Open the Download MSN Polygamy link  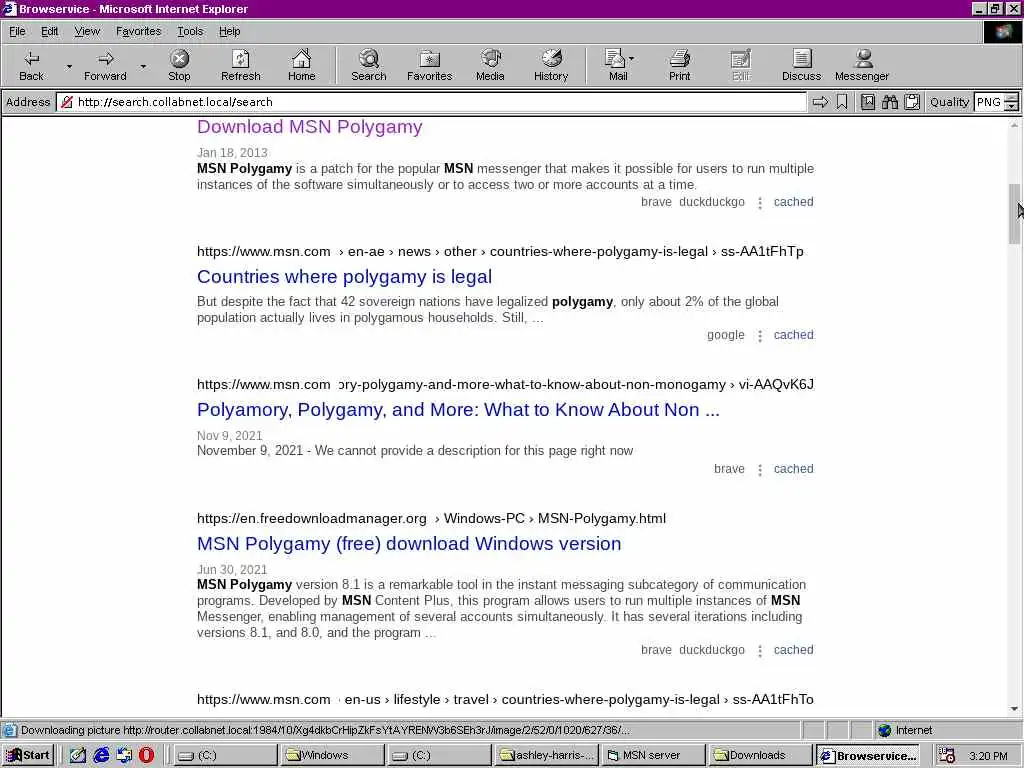pos(310,127)
